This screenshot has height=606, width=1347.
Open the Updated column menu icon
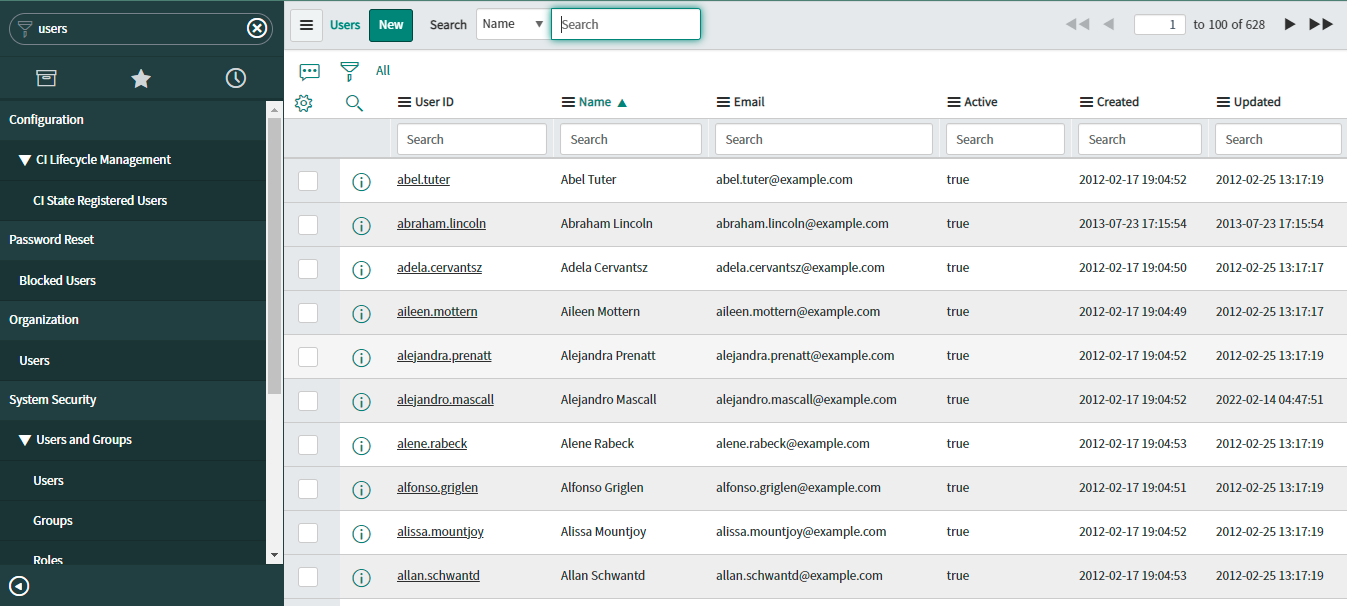click(1224, 102)
